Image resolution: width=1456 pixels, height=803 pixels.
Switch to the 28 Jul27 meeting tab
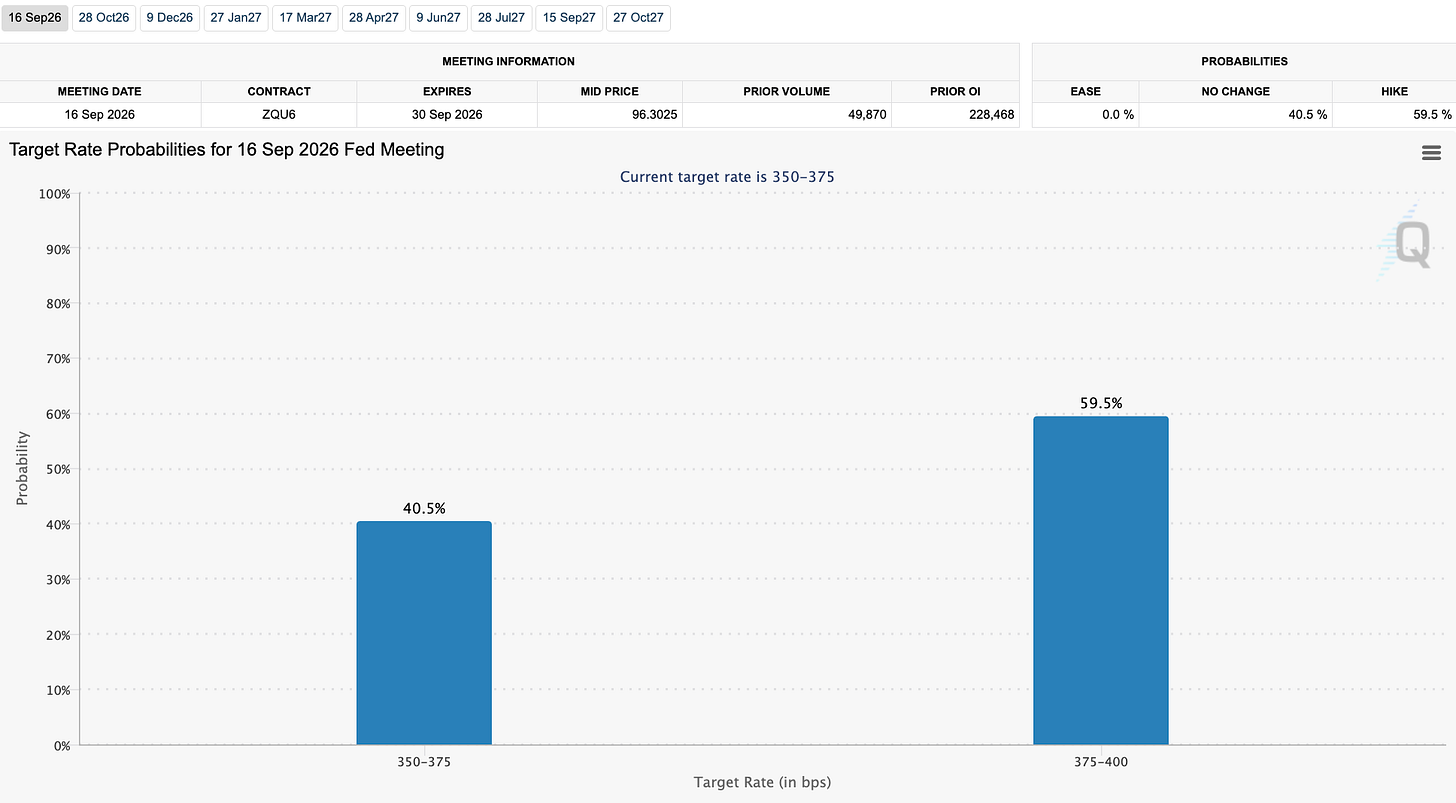[x=502, y=18]
